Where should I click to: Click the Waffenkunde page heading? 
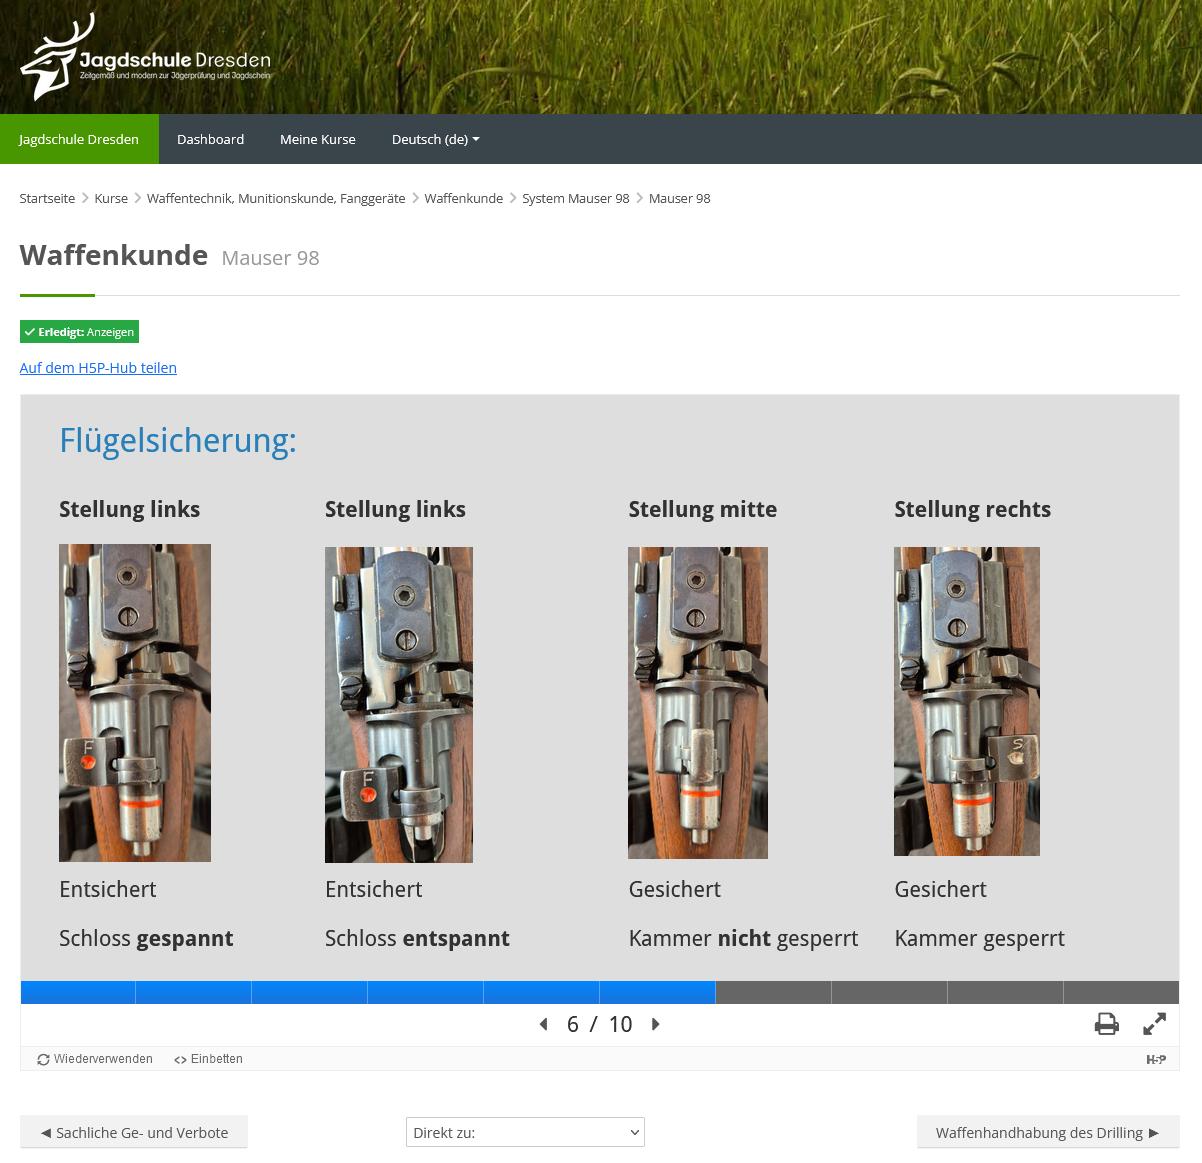(114, 255)
